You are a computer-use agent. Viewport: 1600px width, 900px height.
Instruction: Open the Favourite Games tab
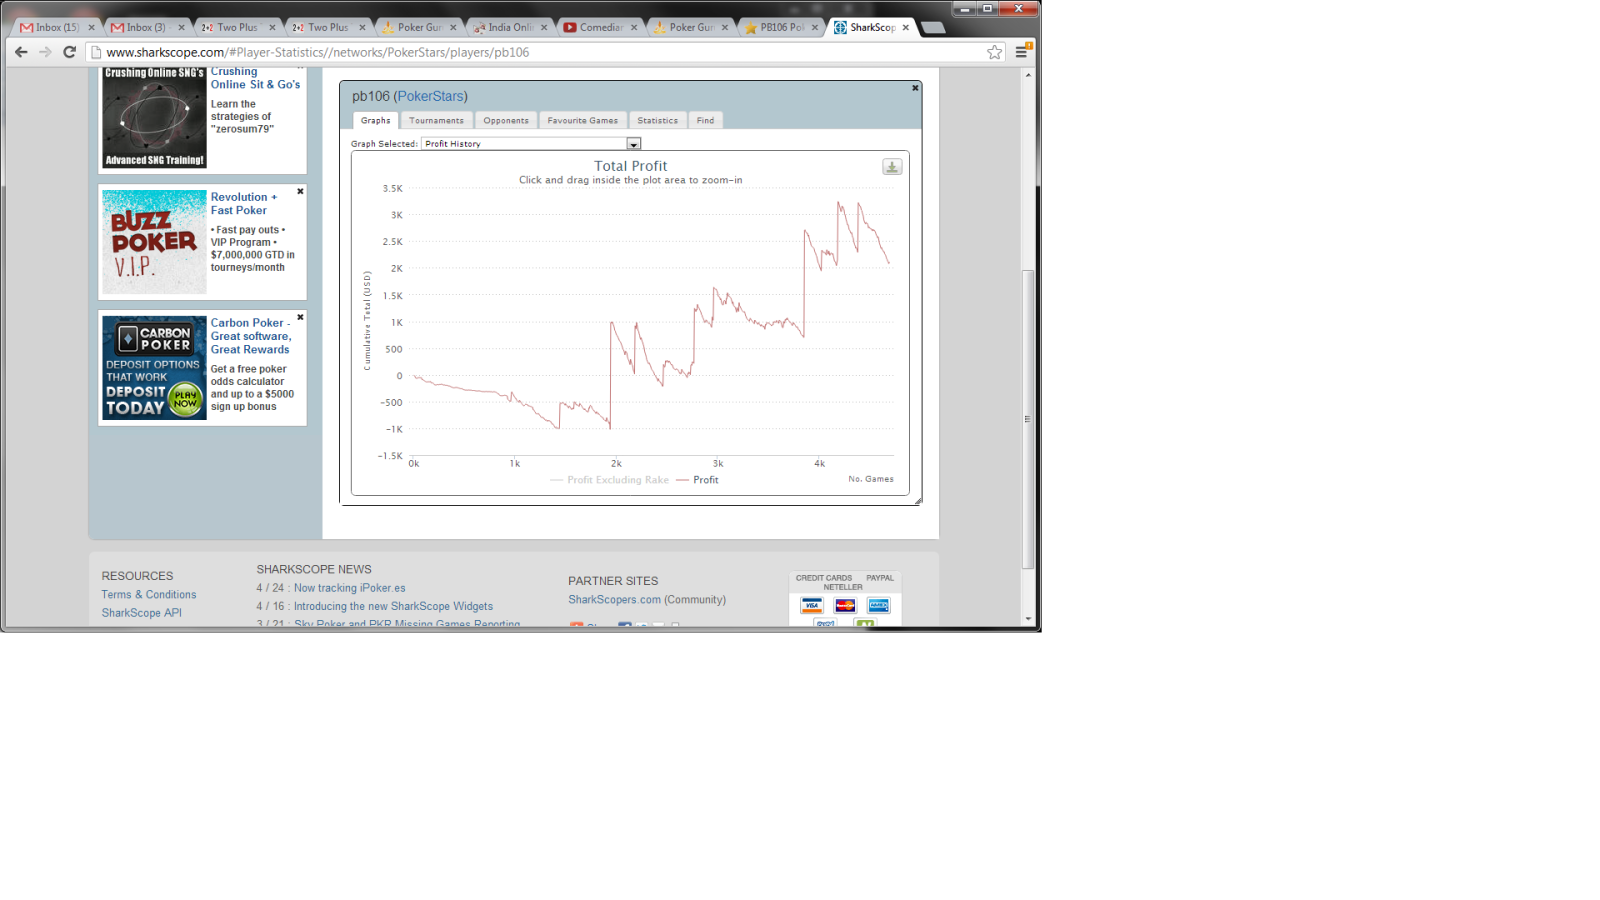point(583,120)
